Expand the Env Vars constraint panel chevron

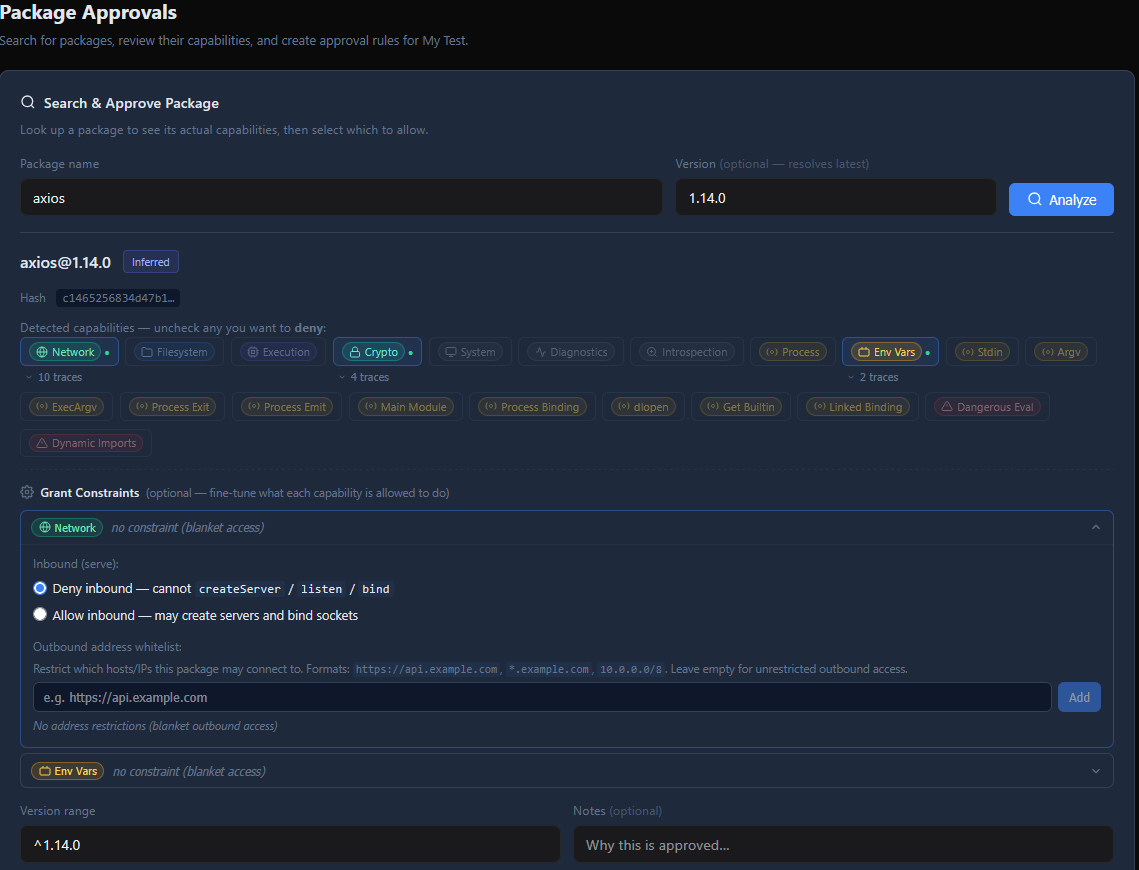coord(1095,771)
